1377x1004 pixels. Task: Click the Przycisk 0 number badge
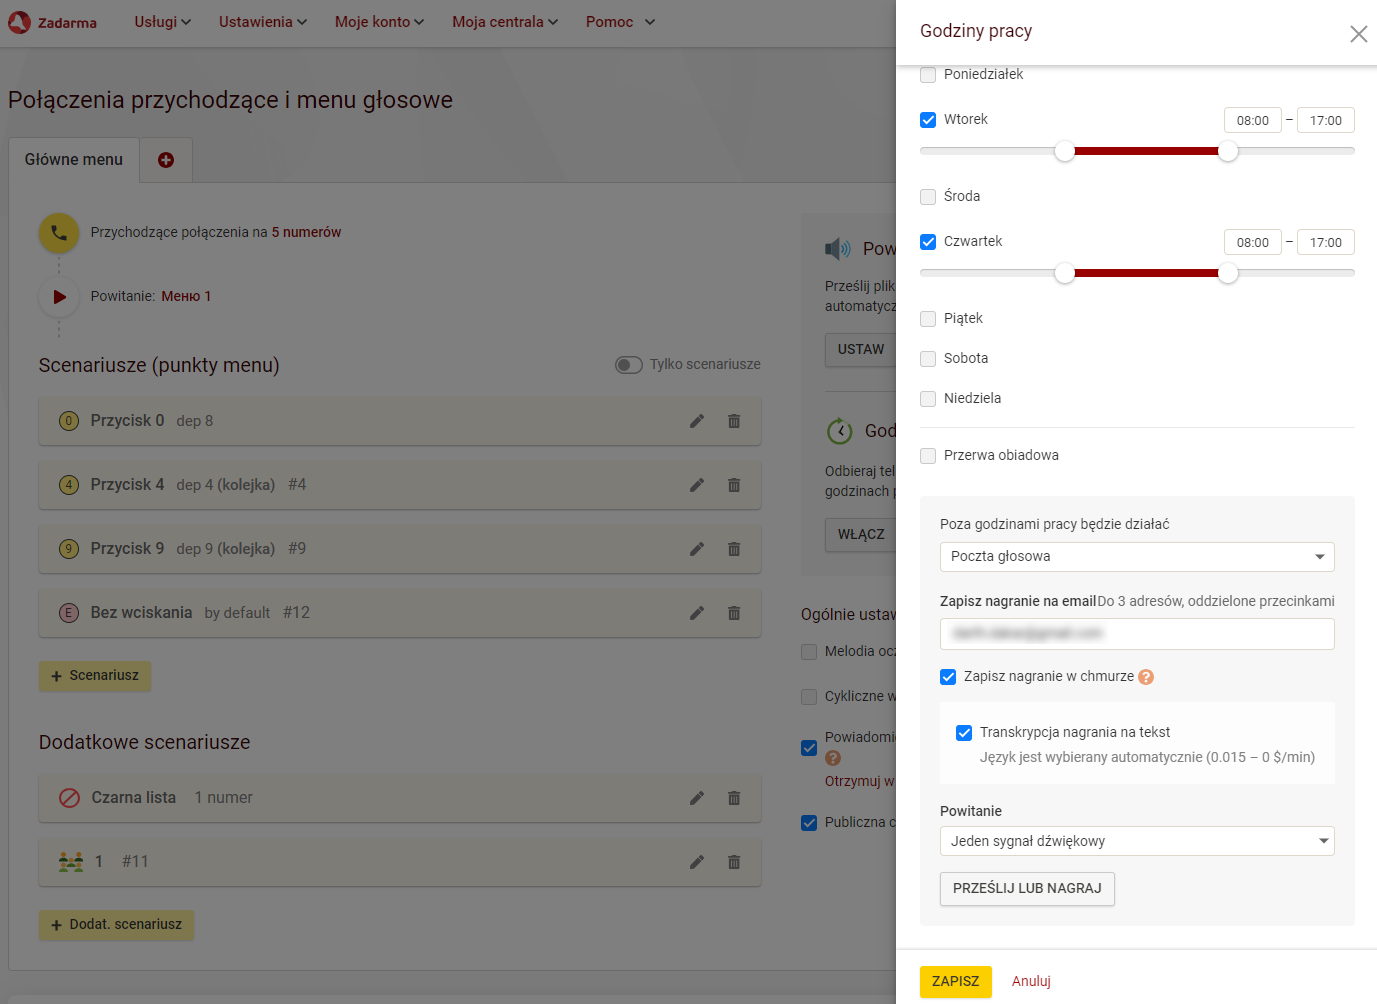[69, 421]
